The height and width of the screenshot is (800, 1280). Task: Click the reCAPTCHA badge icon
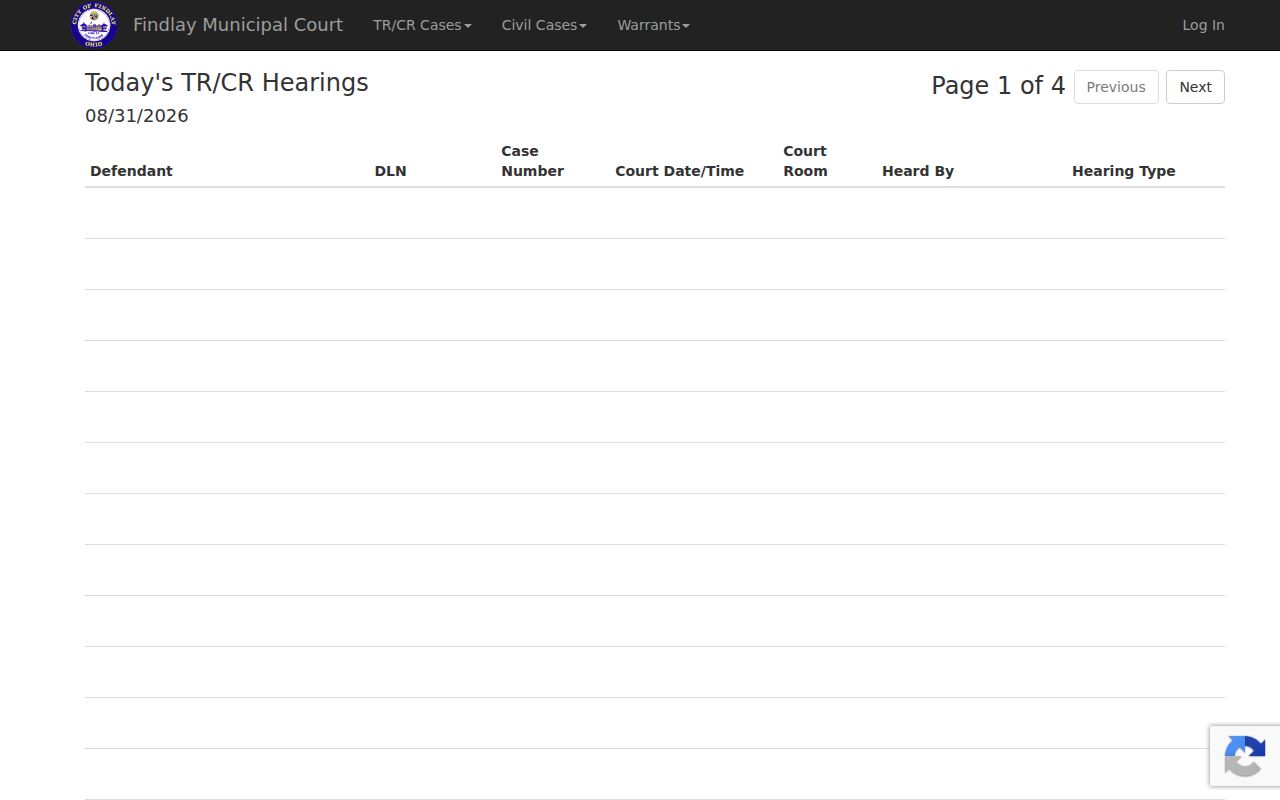[1244, 755]
